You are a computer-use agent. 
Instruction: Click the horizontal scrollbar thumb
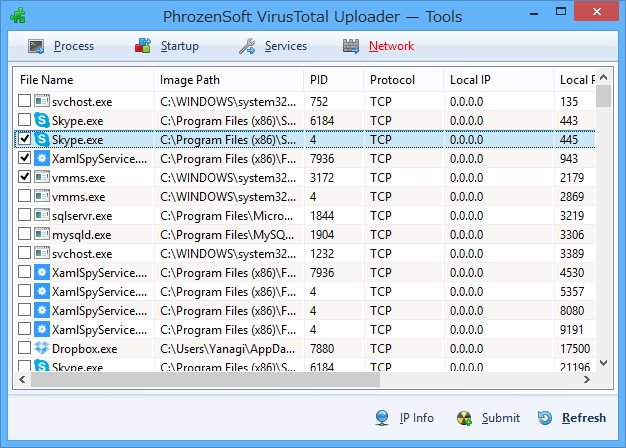click(206, 380)
